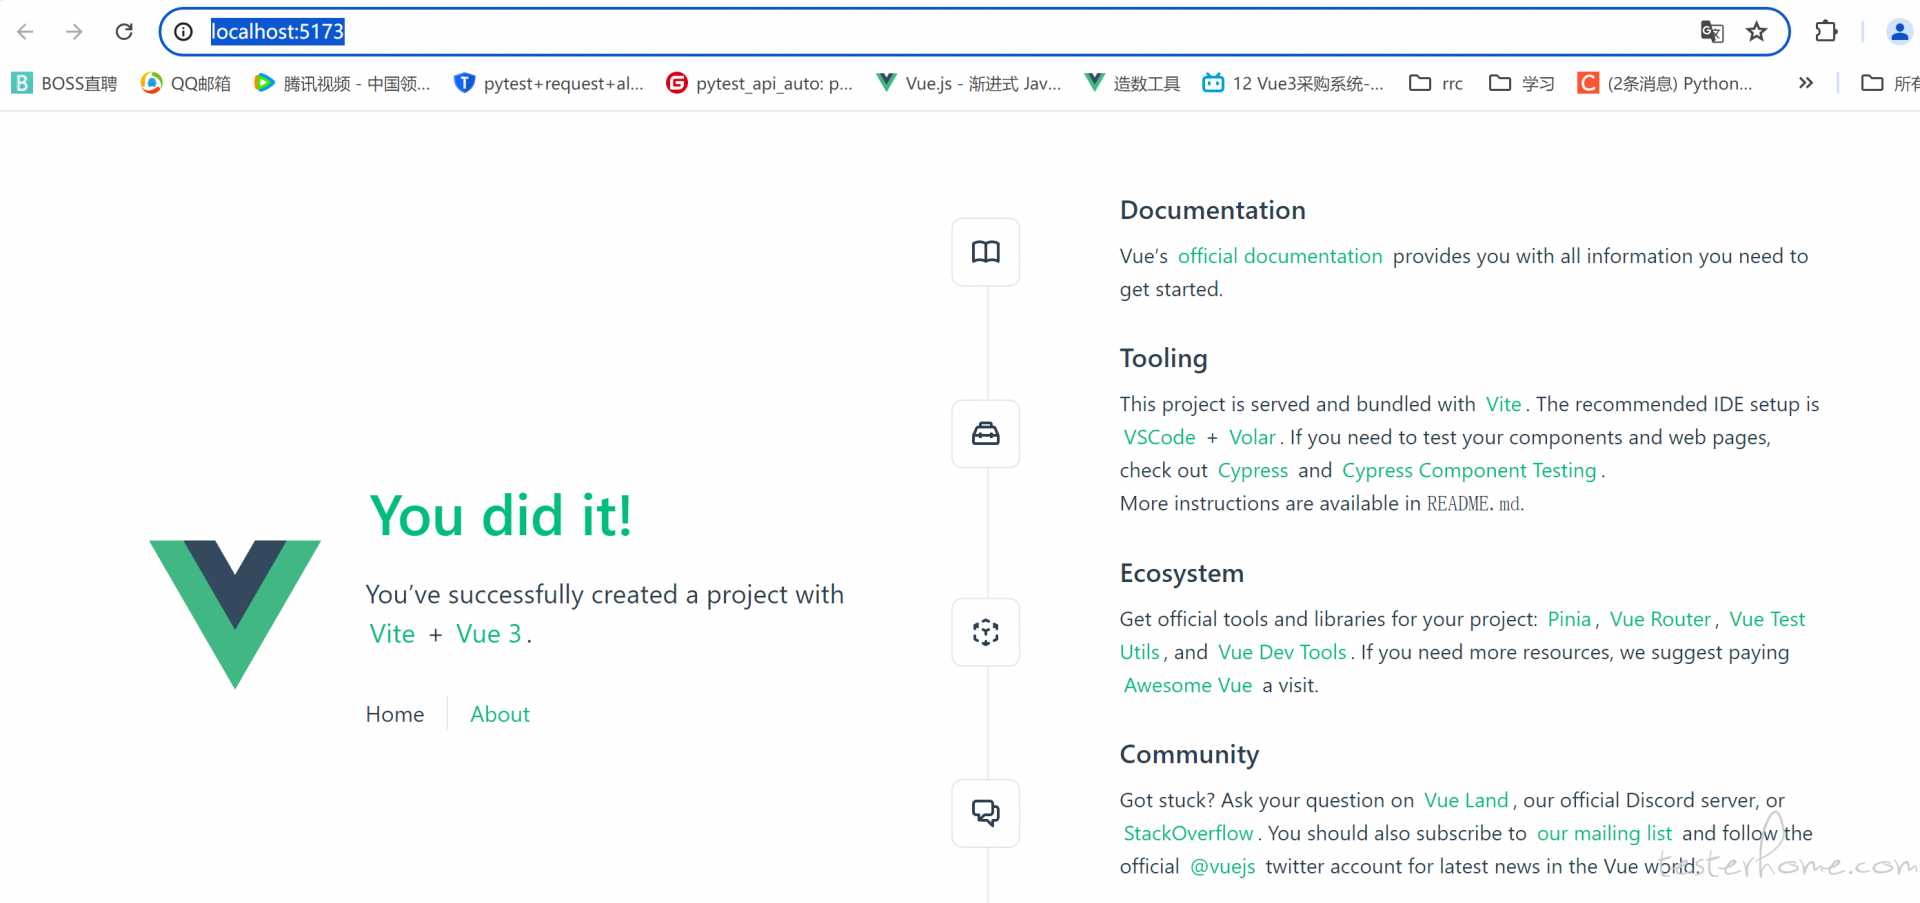Screen dimensions: 1920x903
Task: Open 腾讯视频 bookmark
Action: pos(342,83)
